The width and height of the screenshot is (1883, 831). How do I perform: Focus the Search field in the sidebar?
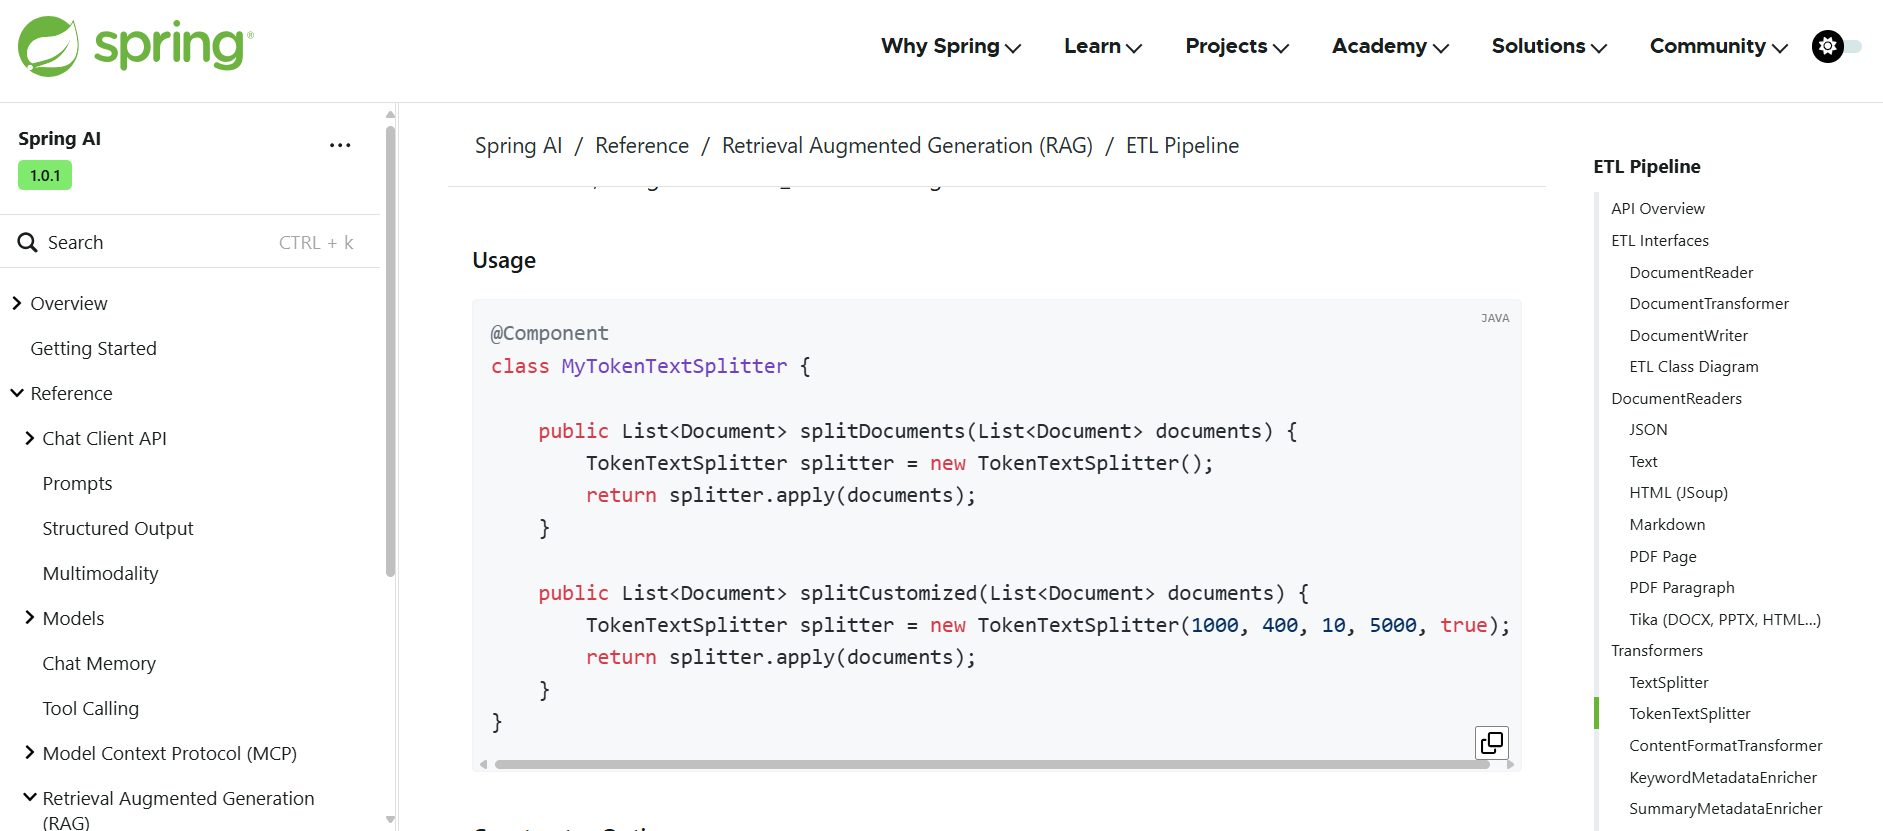pos(190,242)
